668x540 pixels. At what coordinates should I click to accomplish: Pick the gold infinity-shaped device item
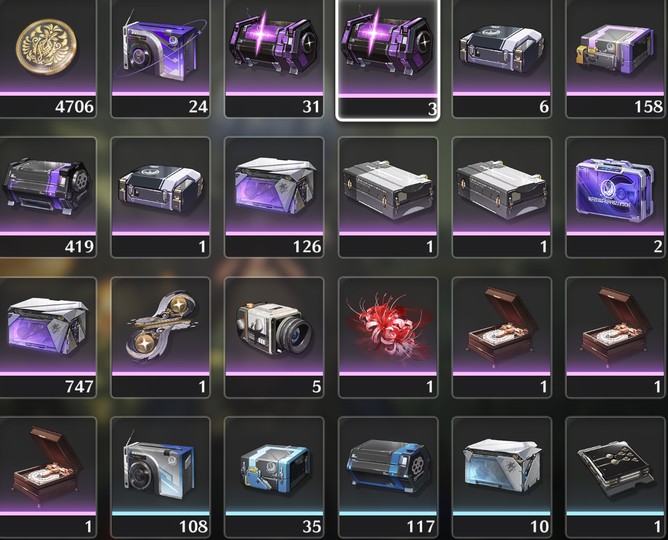161,338
